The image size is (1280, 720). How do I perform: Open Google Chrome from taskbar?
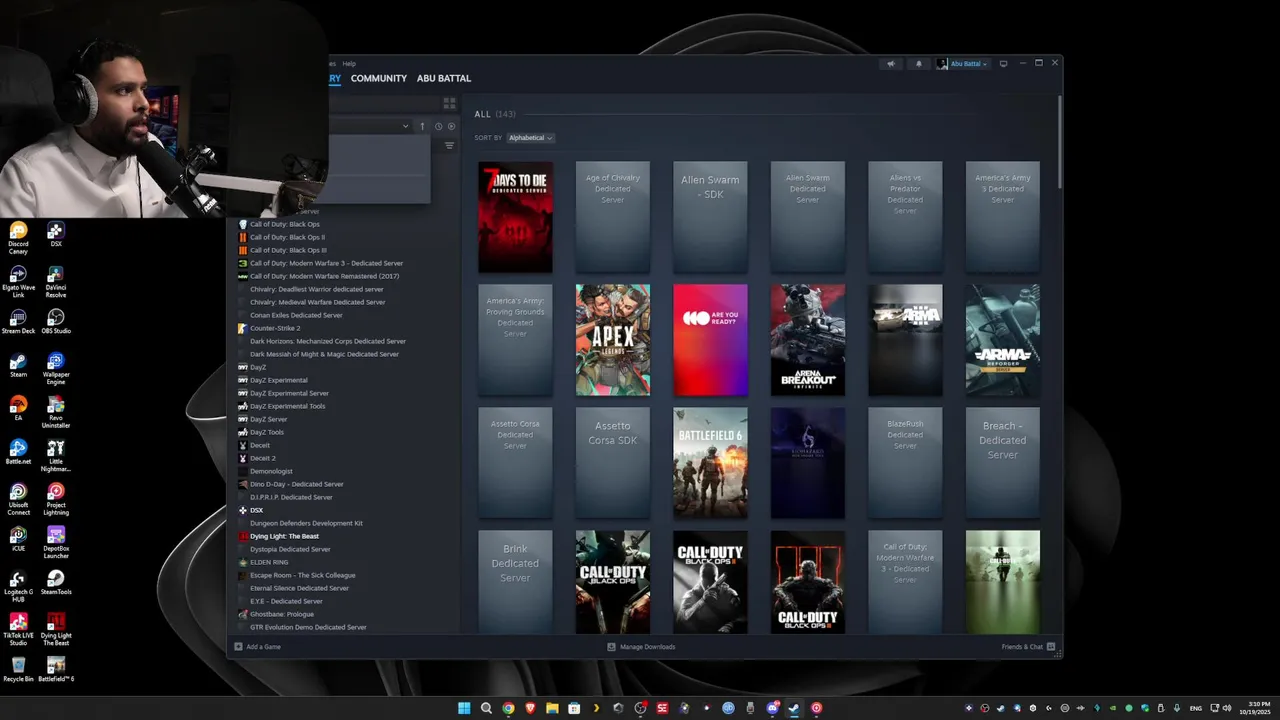click(508, 708)
